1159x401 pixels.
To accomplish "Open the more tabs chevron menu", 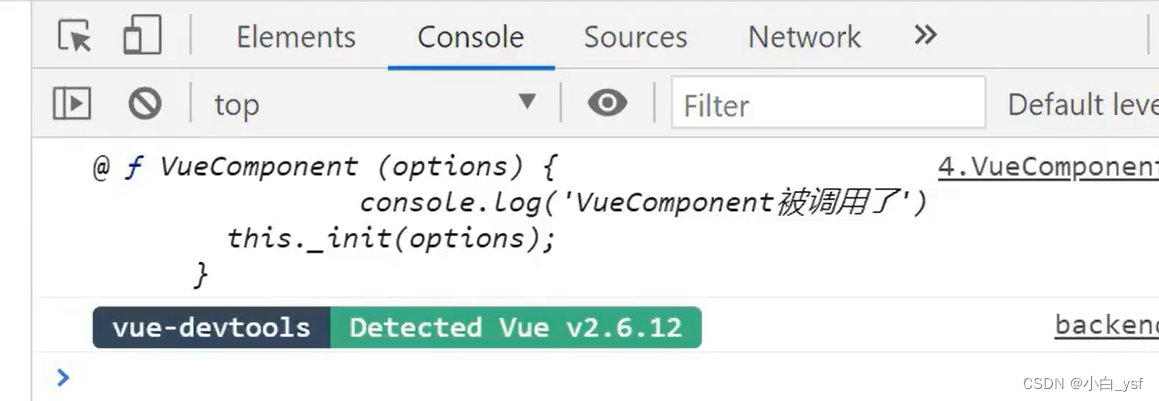I will point(925,34).
